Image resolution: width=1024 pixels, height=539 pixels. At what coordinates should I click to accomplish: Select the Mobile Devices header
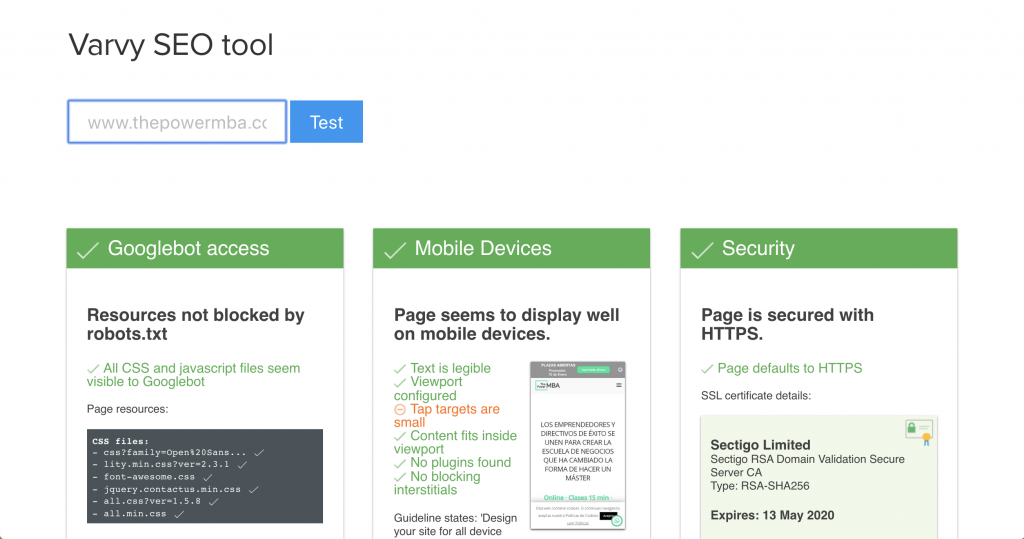[511, 248]
